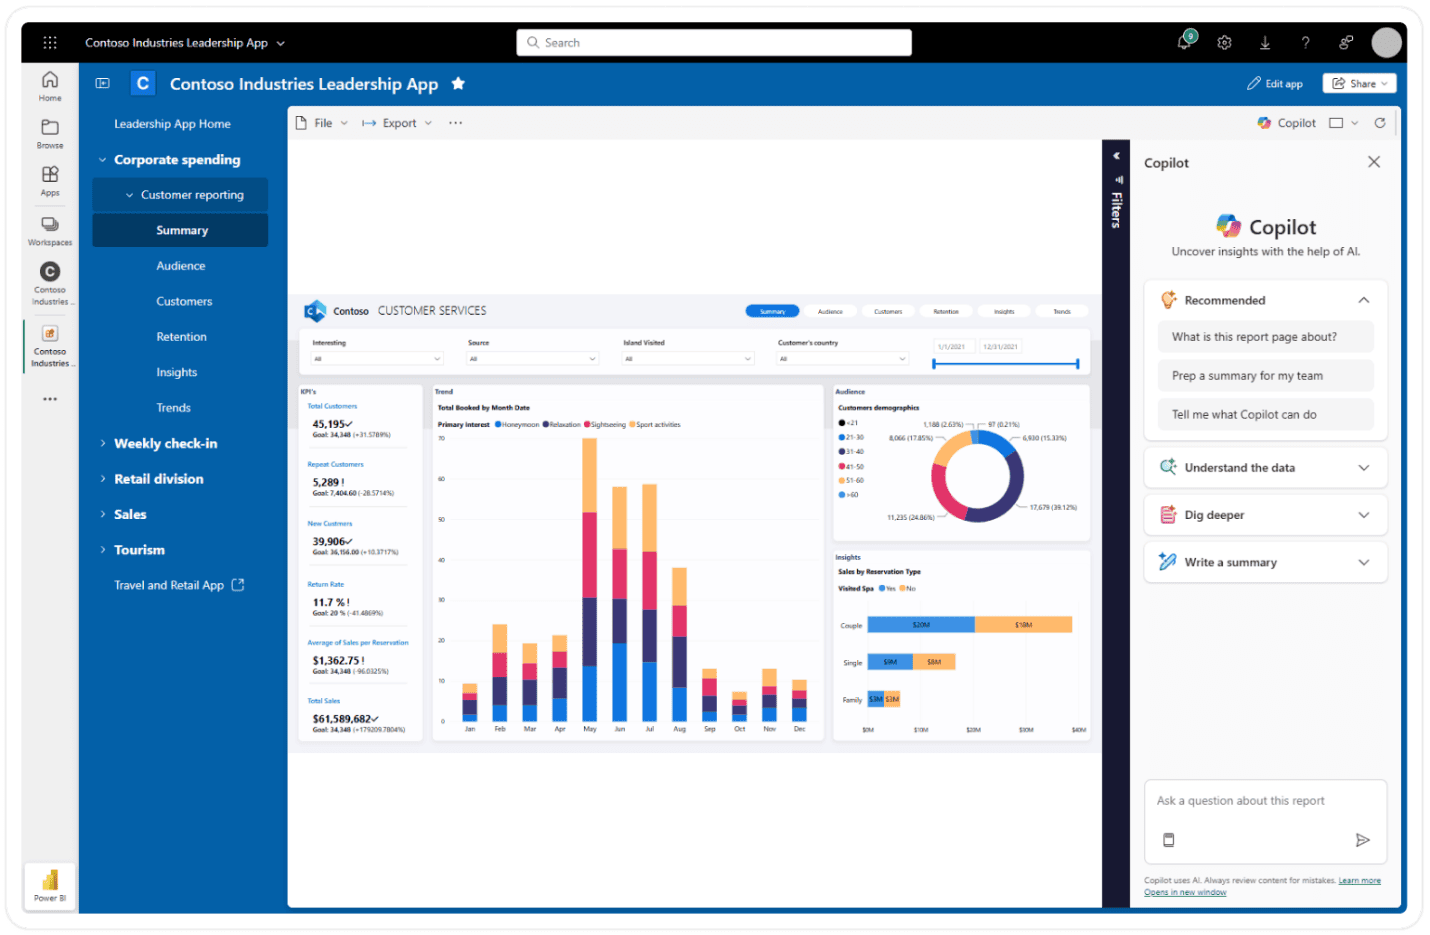This screenshot has width=1430, height=935.
Task: Open the Copilot button in toolbar
Action: [x=1286, y=123]
